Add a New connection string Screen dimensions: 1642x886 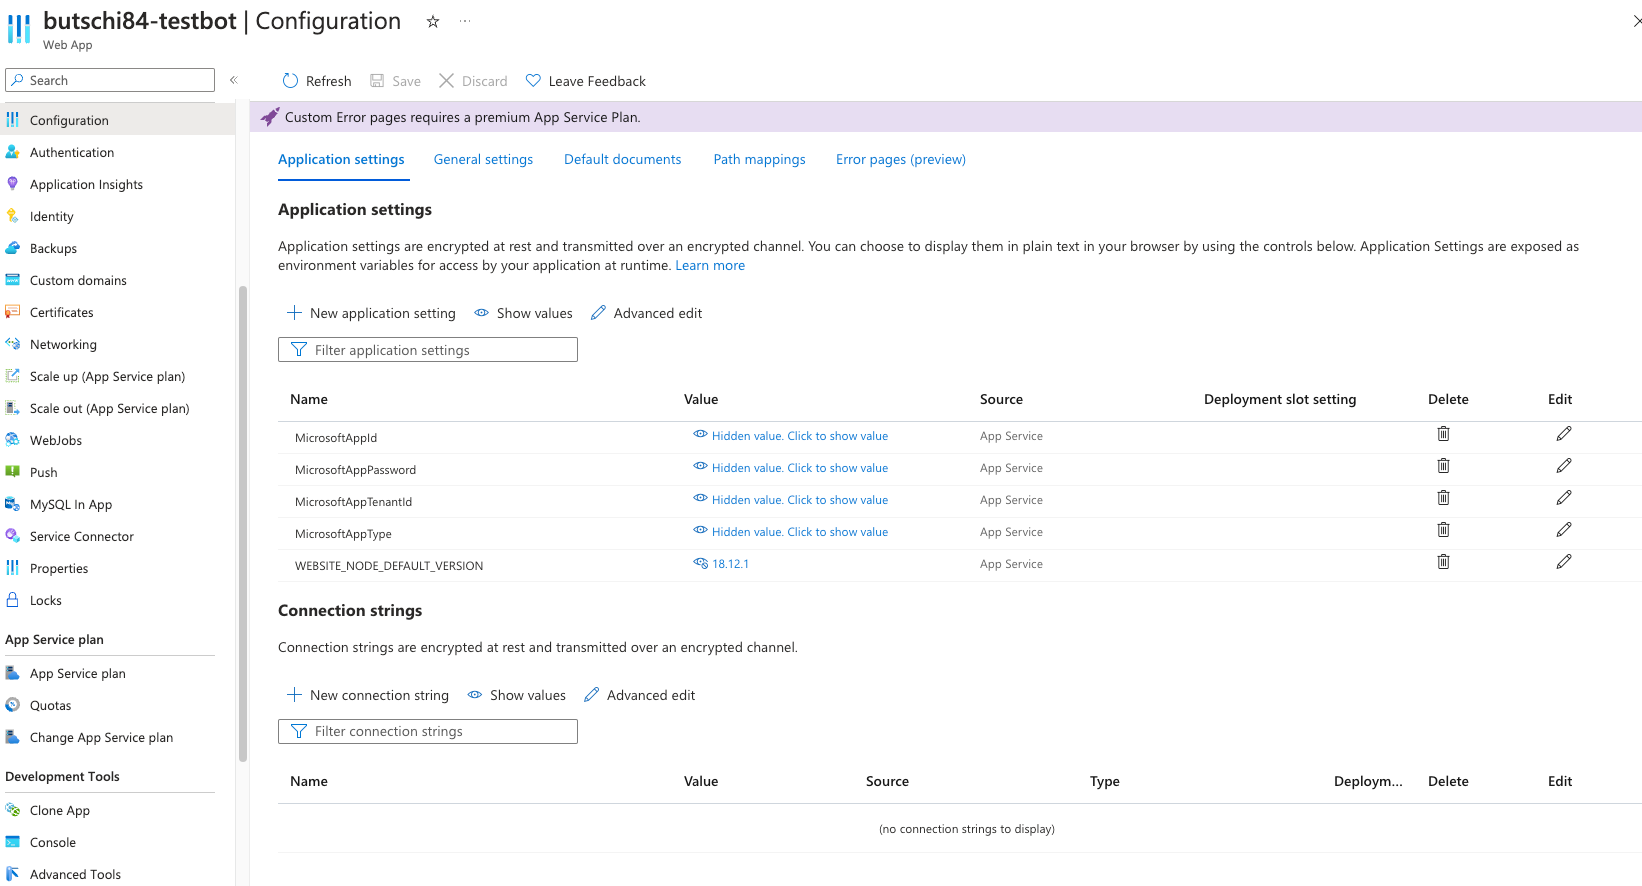[x=368, y=695]
